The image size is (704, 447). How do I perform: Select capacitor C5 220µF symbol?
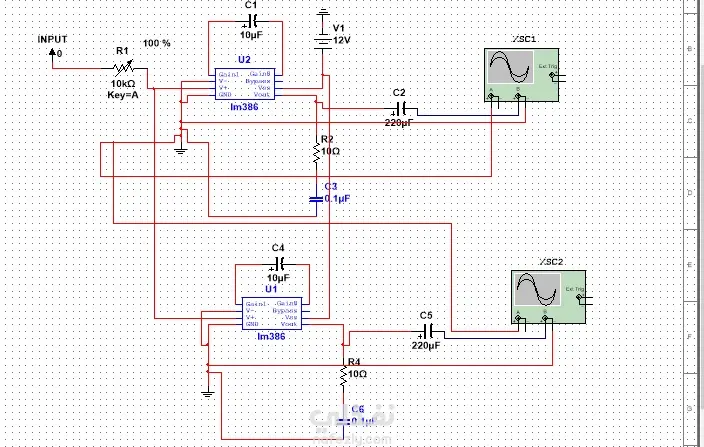(x=428, y=332)
